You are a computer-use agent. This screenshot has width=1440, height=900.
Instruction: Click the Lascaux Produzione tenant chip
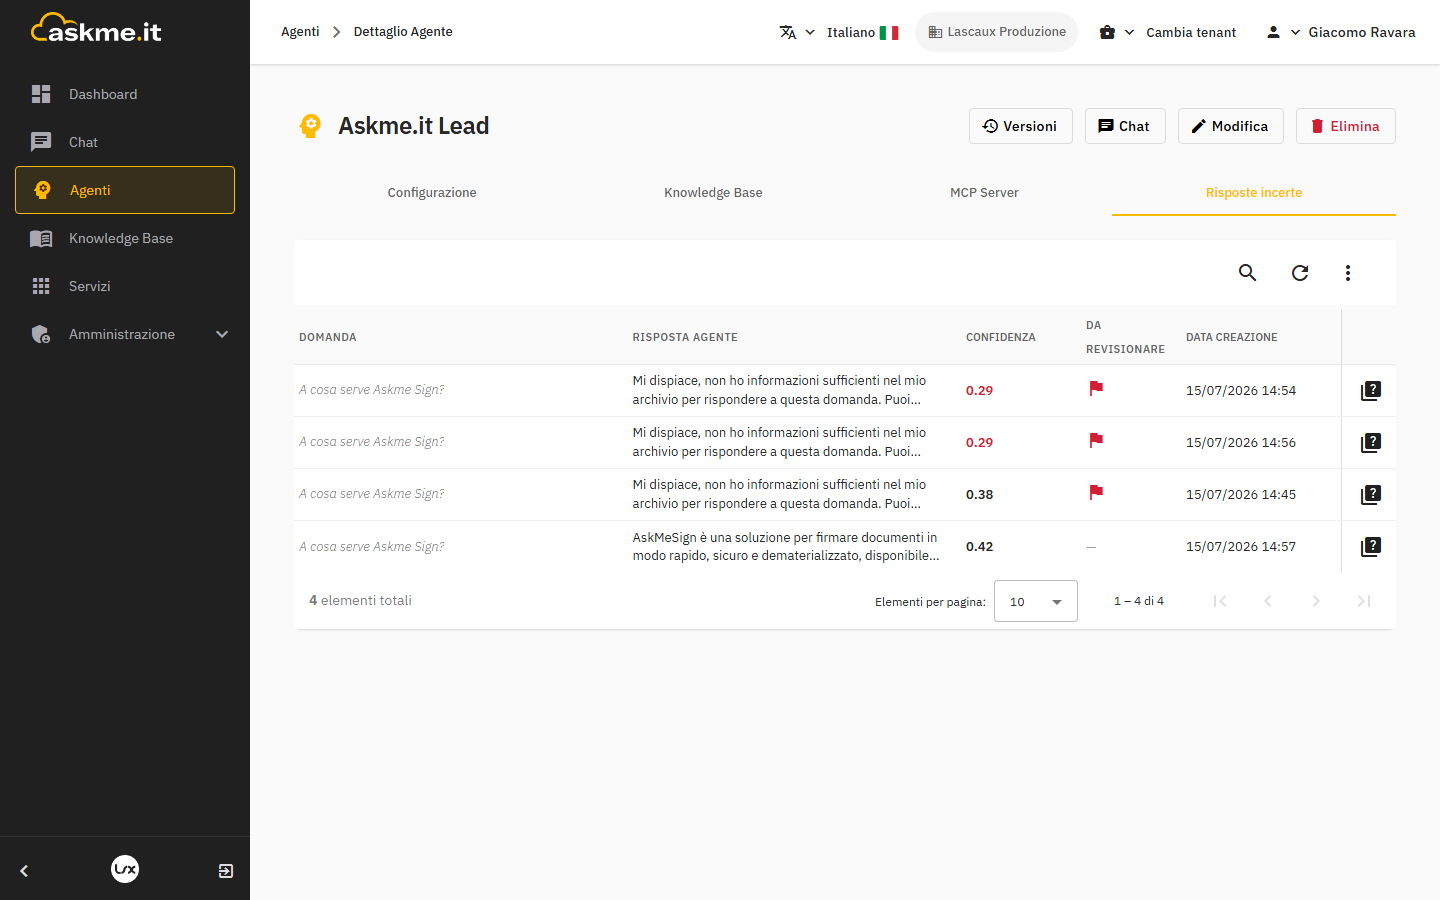[997, 32]
